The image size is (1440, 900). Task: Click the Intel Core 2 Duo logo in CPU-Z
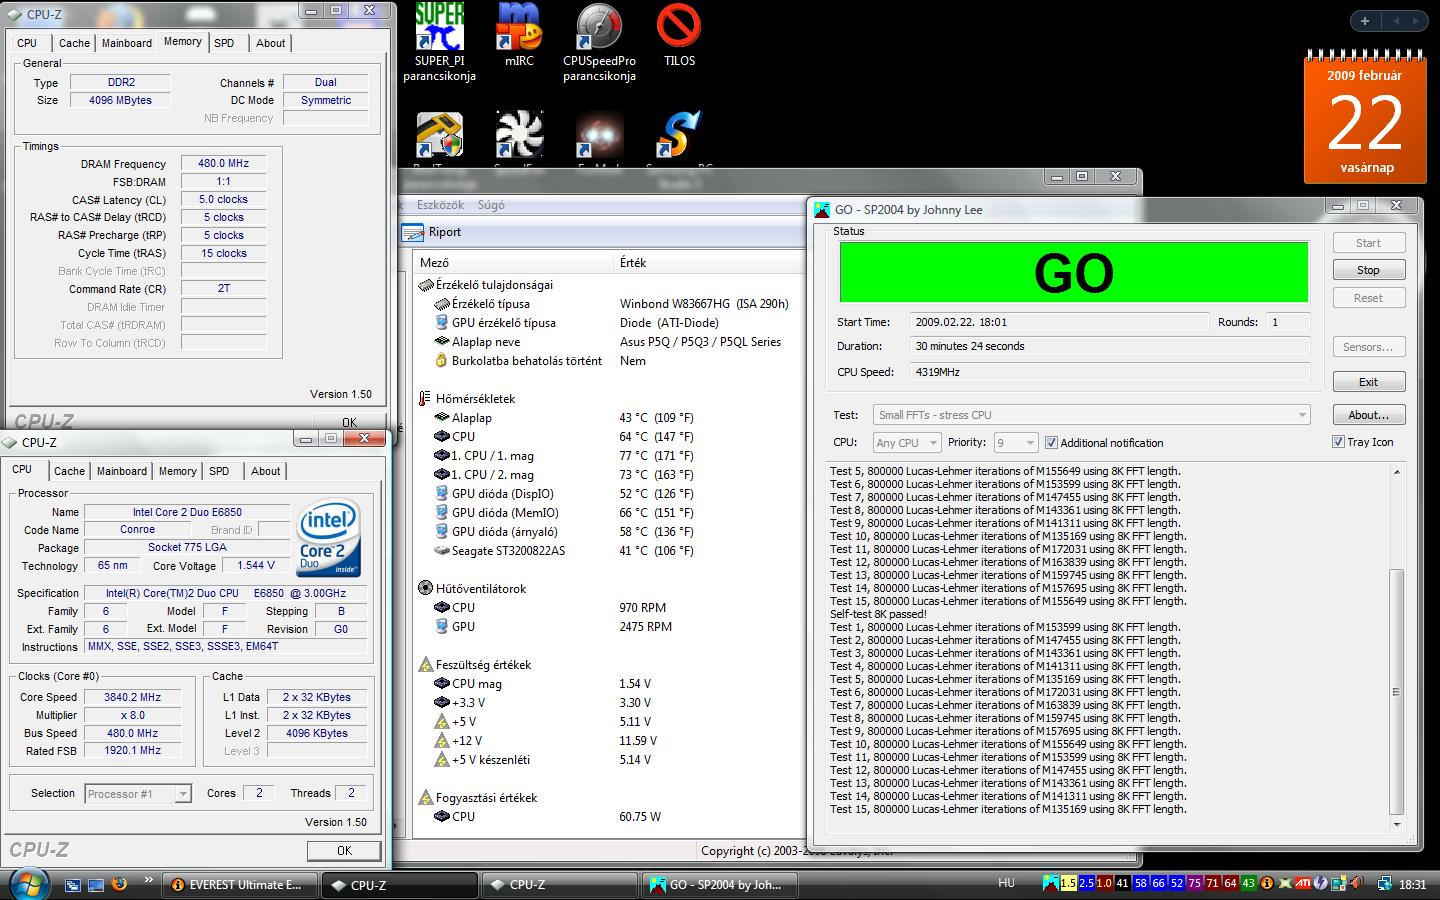coord(330,539)
